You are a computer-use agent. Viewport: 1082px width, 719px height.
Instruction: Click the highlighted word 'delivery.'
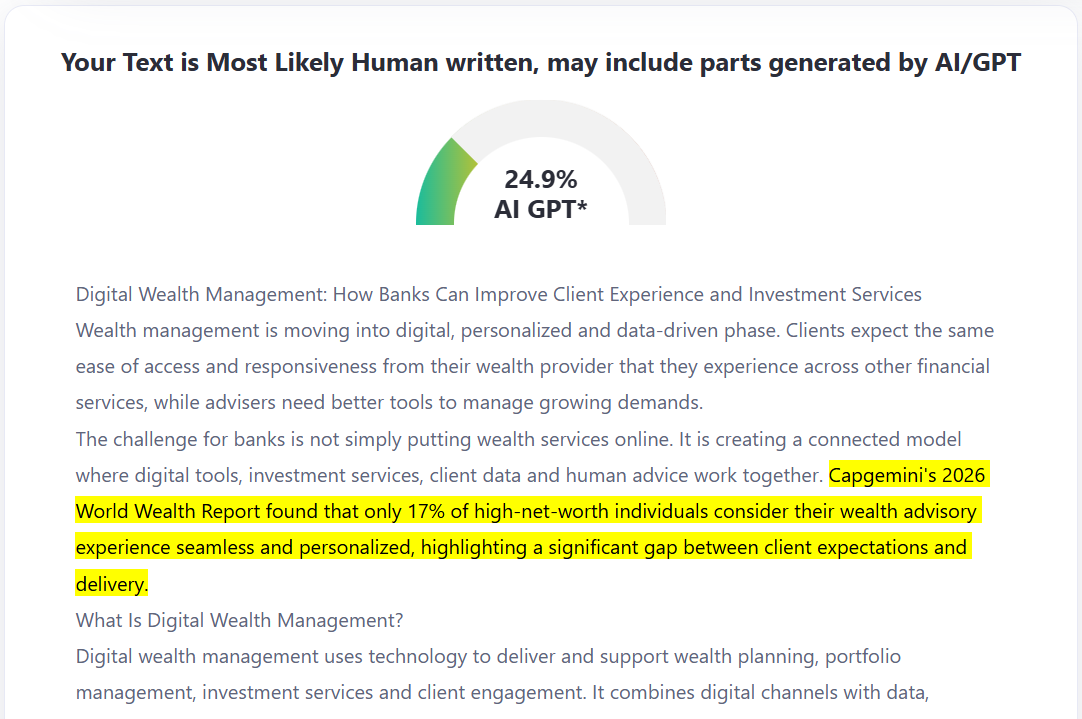[x=112, y=584]
